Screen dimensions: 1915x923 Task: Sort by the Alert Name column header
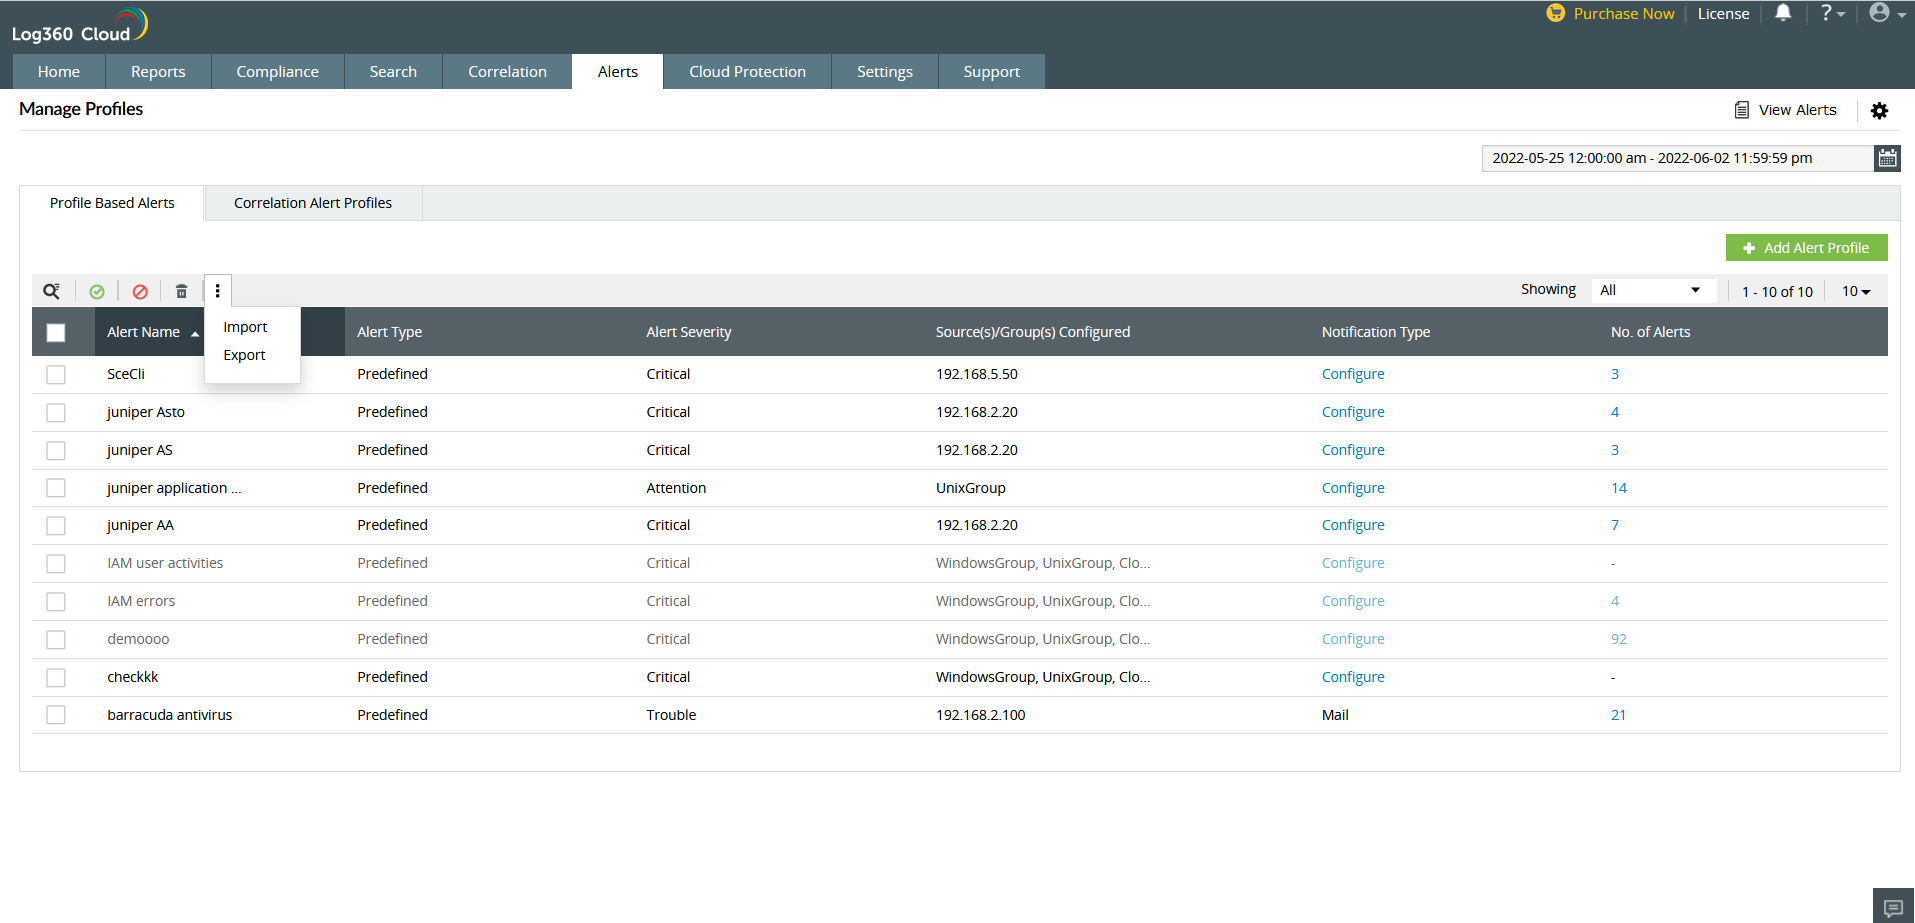tap(144, 332)
